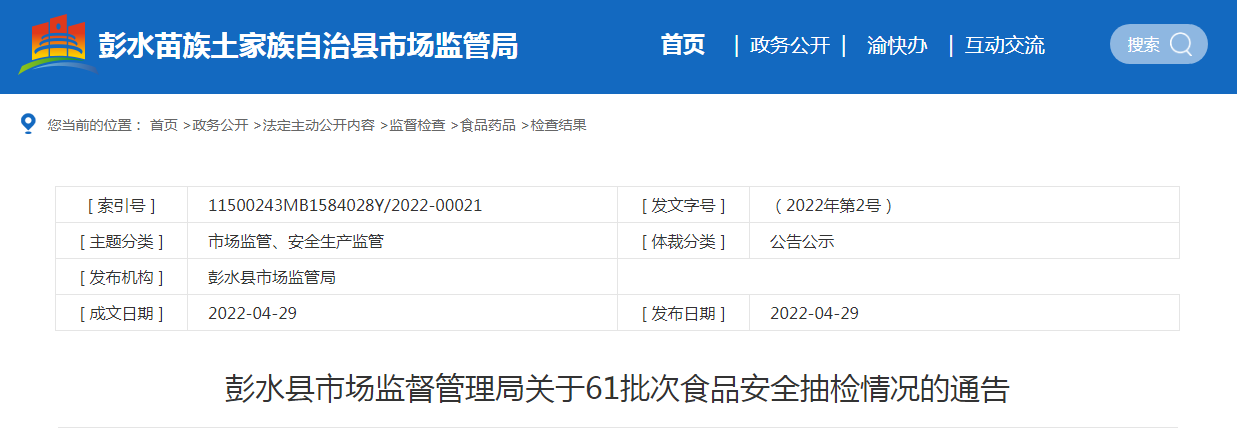Screen dimensions: 1237x437
Task: Open 首页 in the top navigation bar
Action: (x=683, y=45)
